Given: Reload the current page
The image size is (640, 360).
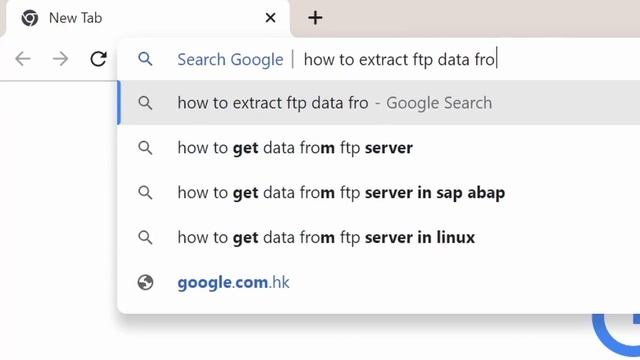Looking at the screenshot, I should pyautogui.click(x=98, y=59).
